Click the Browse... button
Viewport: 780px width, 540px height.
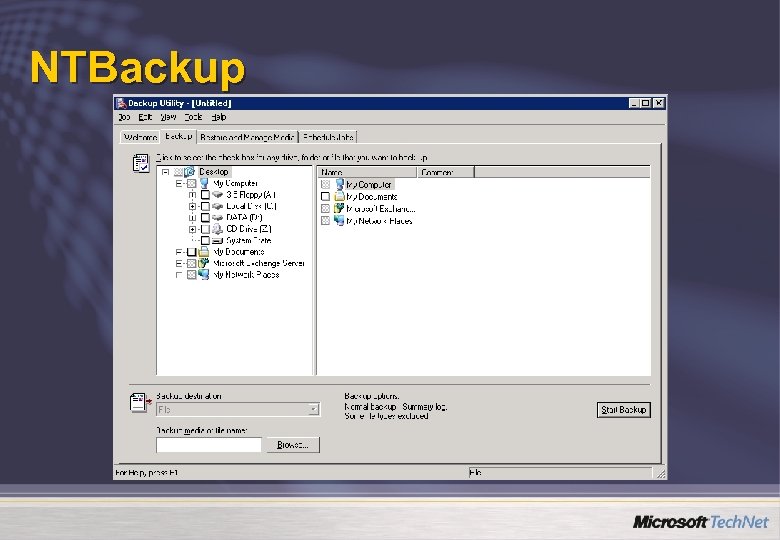point(292,445)
